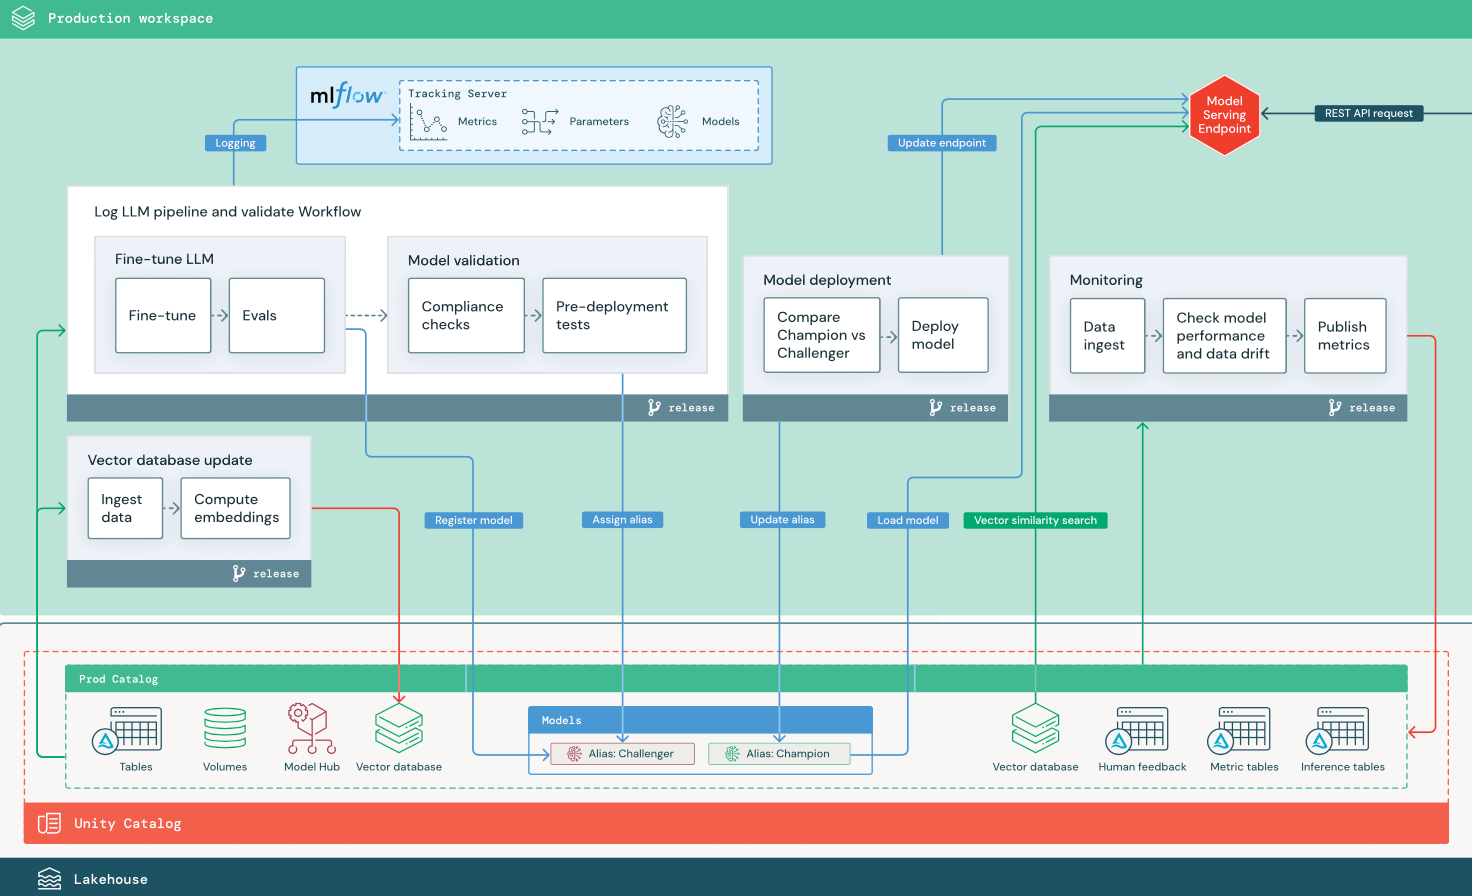The height and width of the screenshot is (896, 1472).
Task: Click the REST API request button
Action: (1369, 113)
